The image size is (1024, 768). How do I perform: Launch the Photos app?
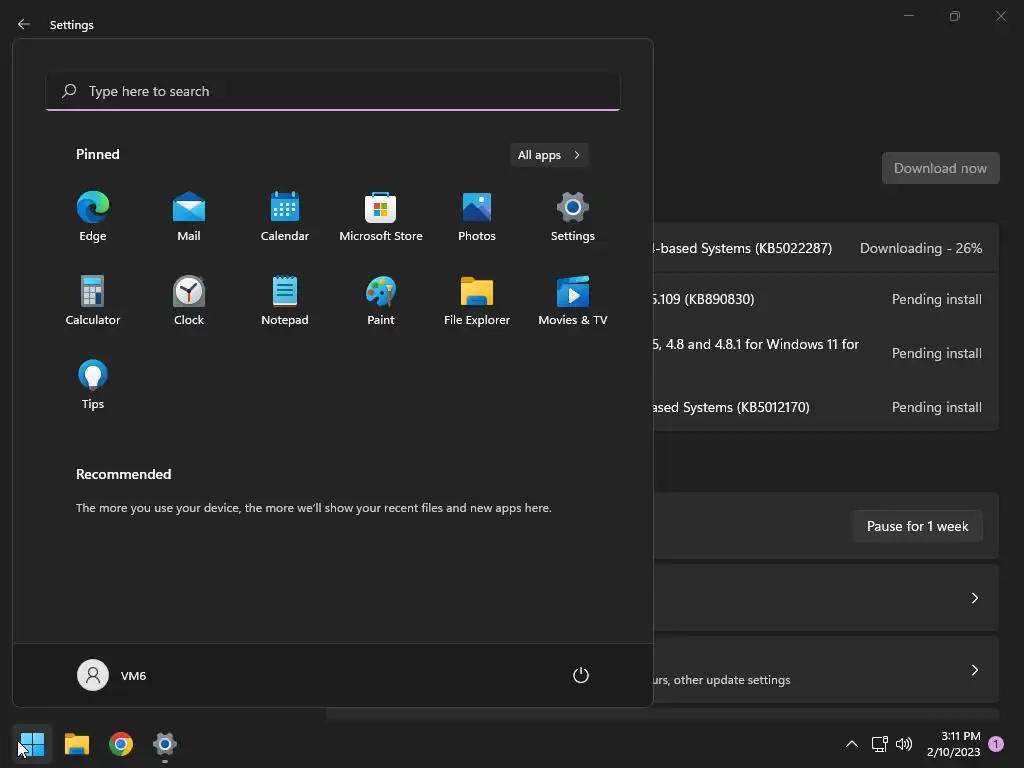[x=477, y=217]
